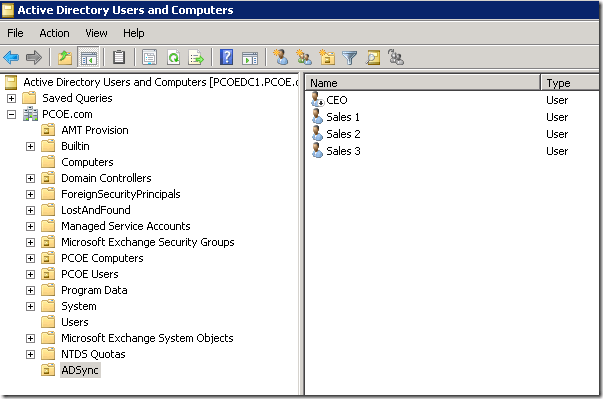This screenshot has width=603, height=399.
Task: Select Program Data label in tree
Action: coord(94,290)
